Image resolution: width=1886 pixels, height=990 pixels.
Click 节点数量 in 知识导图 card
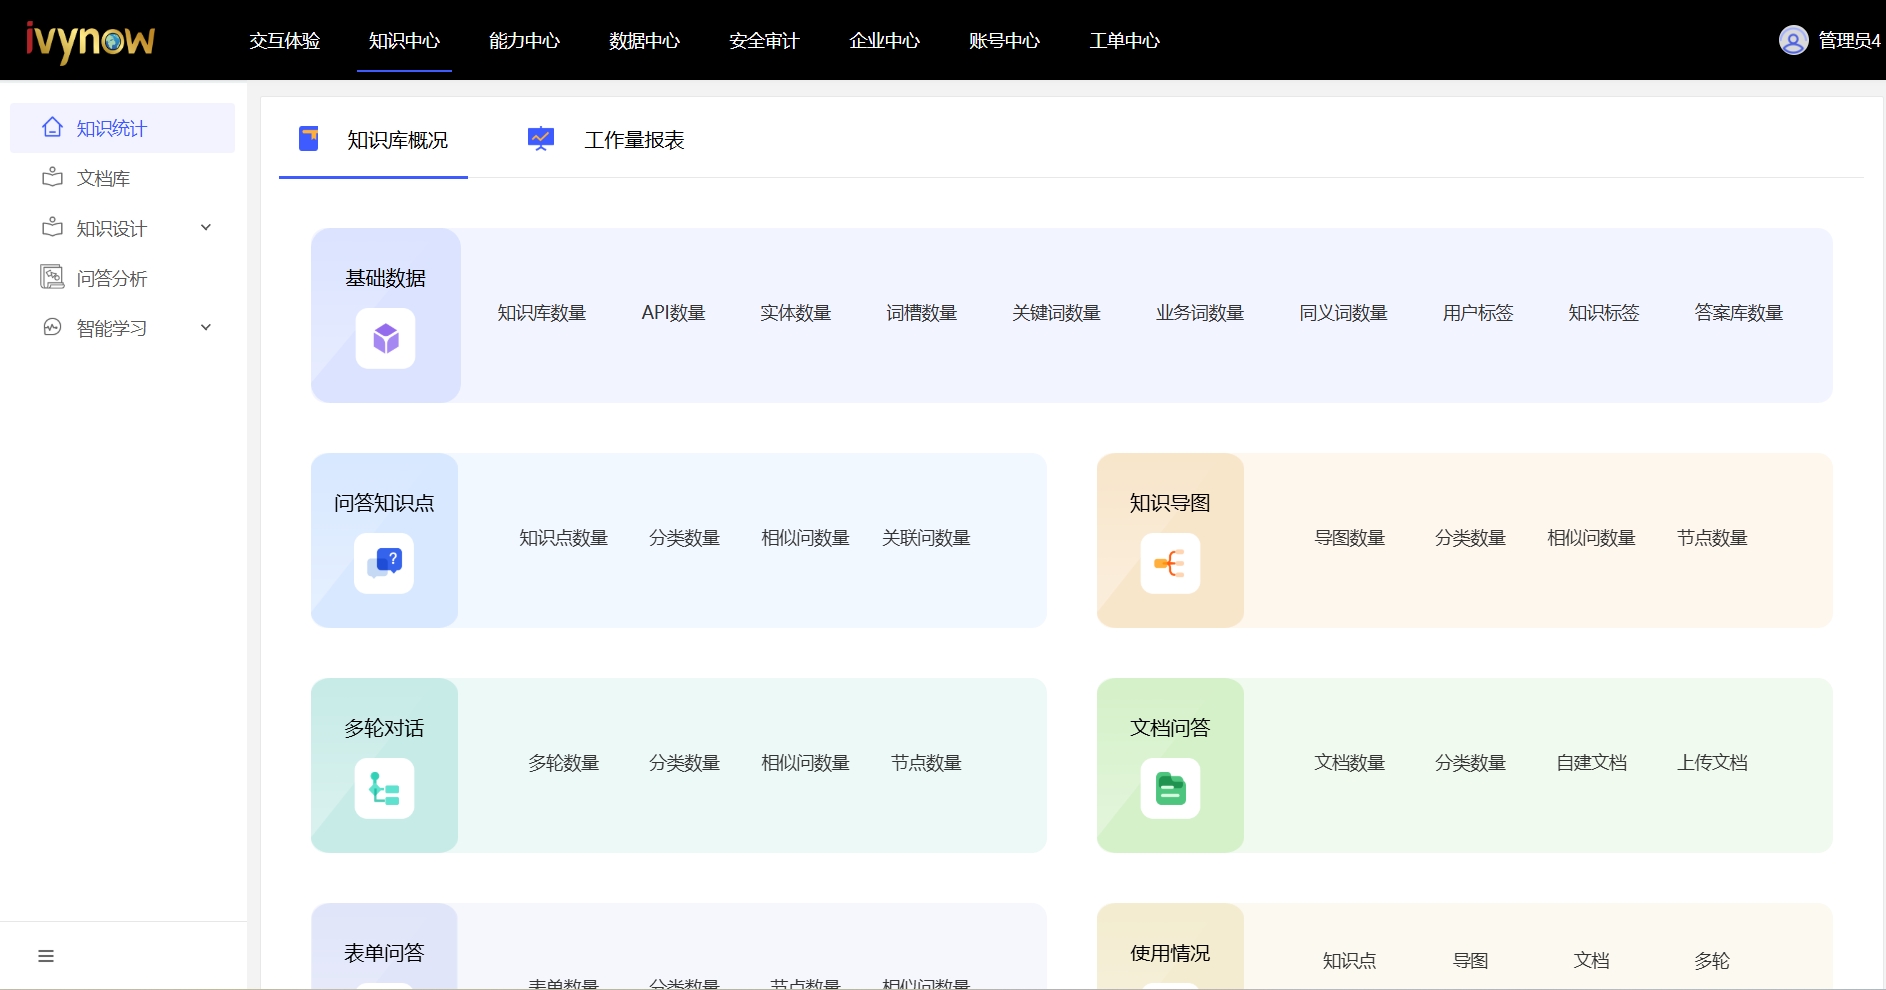1713,538
